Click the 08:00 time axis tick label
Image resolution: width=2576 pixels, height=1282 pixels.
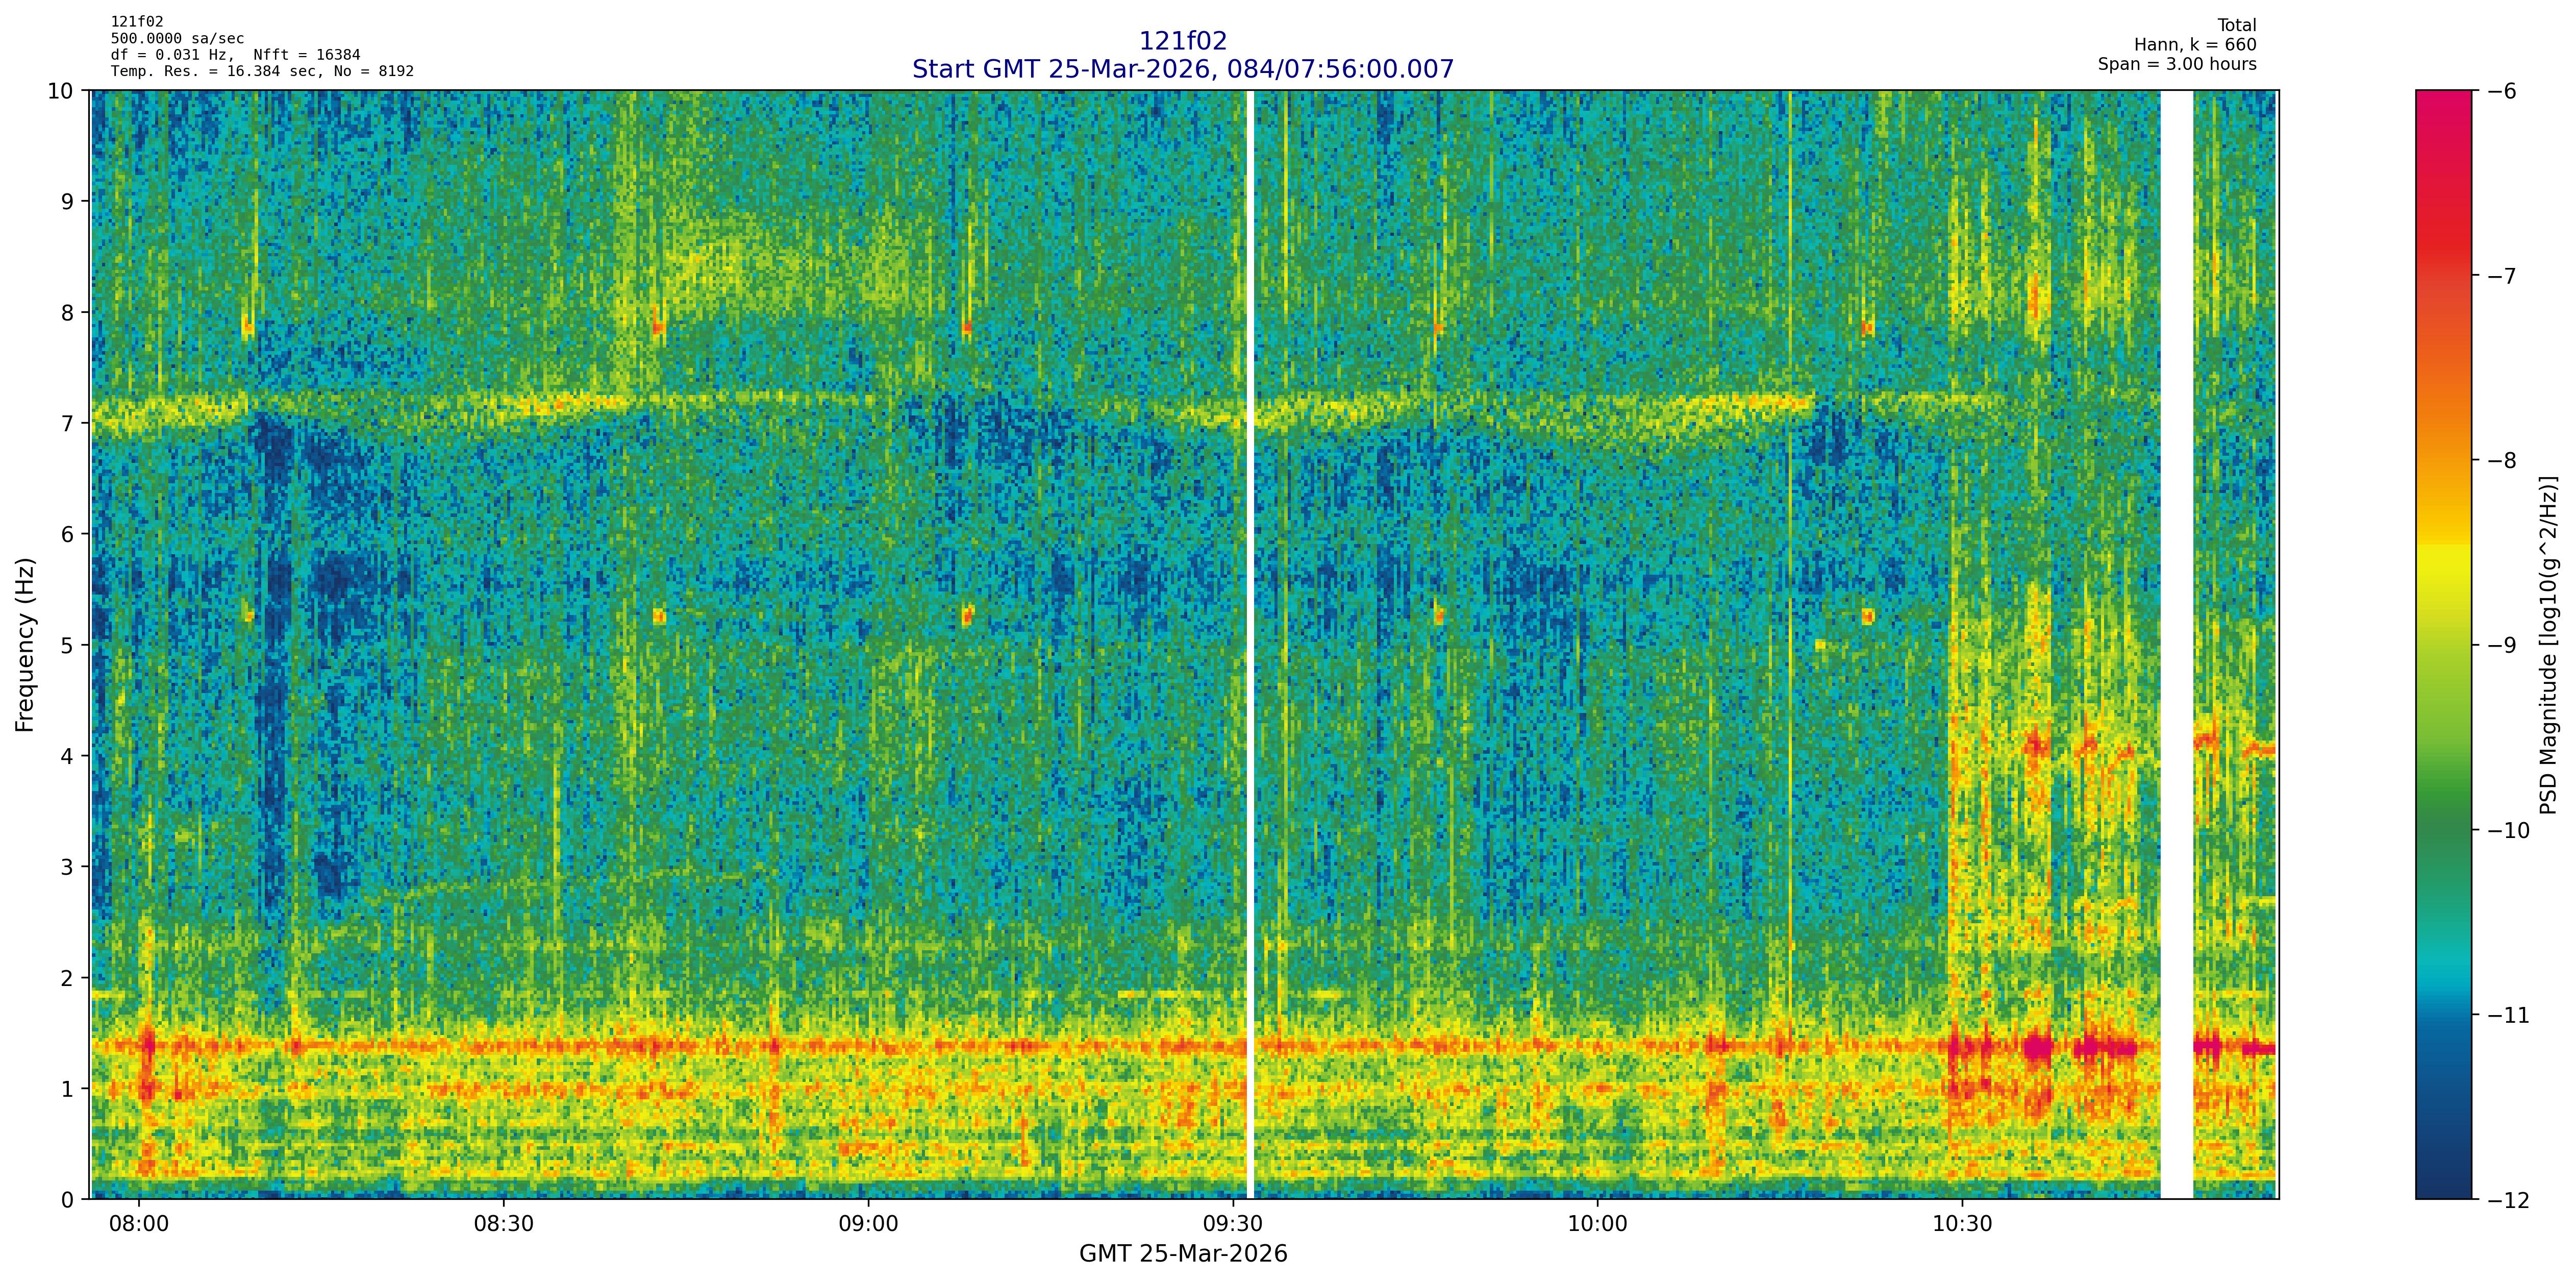(139, 1224)
